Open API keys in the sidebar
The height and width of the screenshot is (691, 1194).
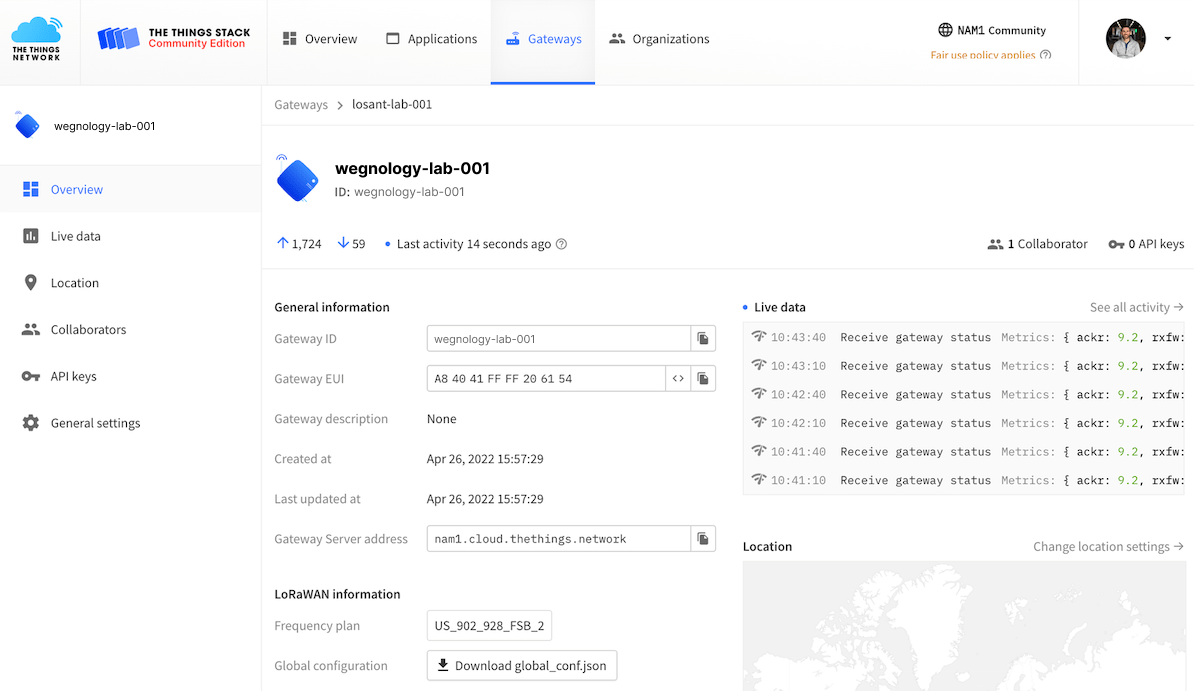tap(130, 376)
